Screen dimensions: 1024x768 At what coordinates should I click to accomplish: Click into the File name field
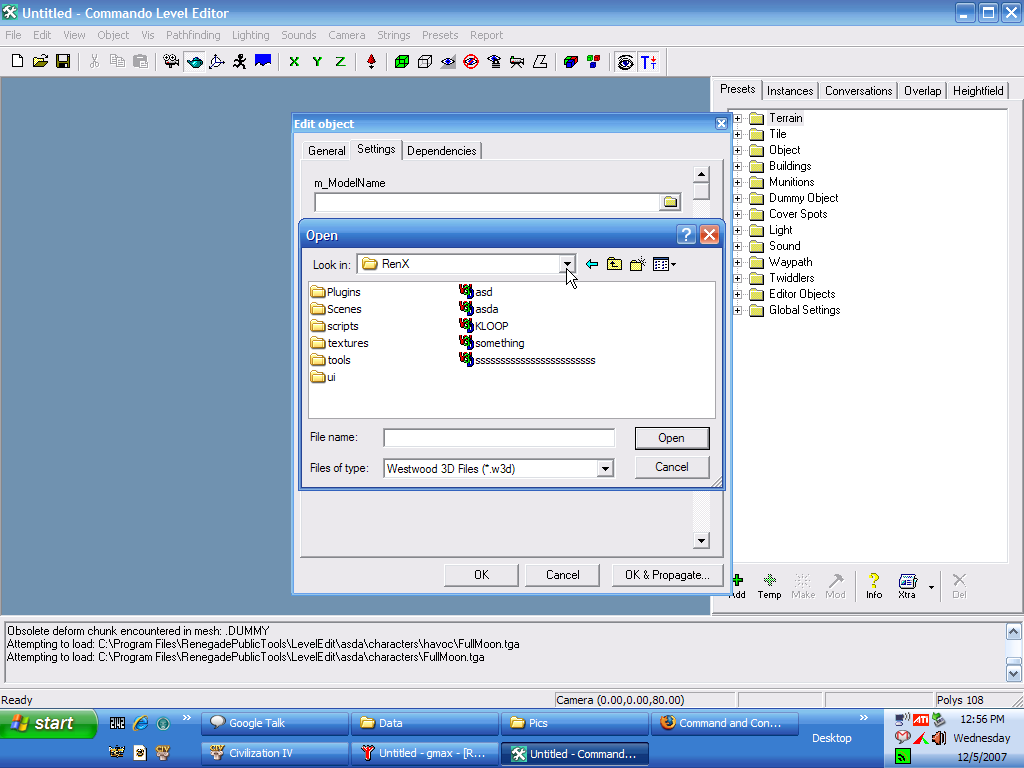click(499, 438)
